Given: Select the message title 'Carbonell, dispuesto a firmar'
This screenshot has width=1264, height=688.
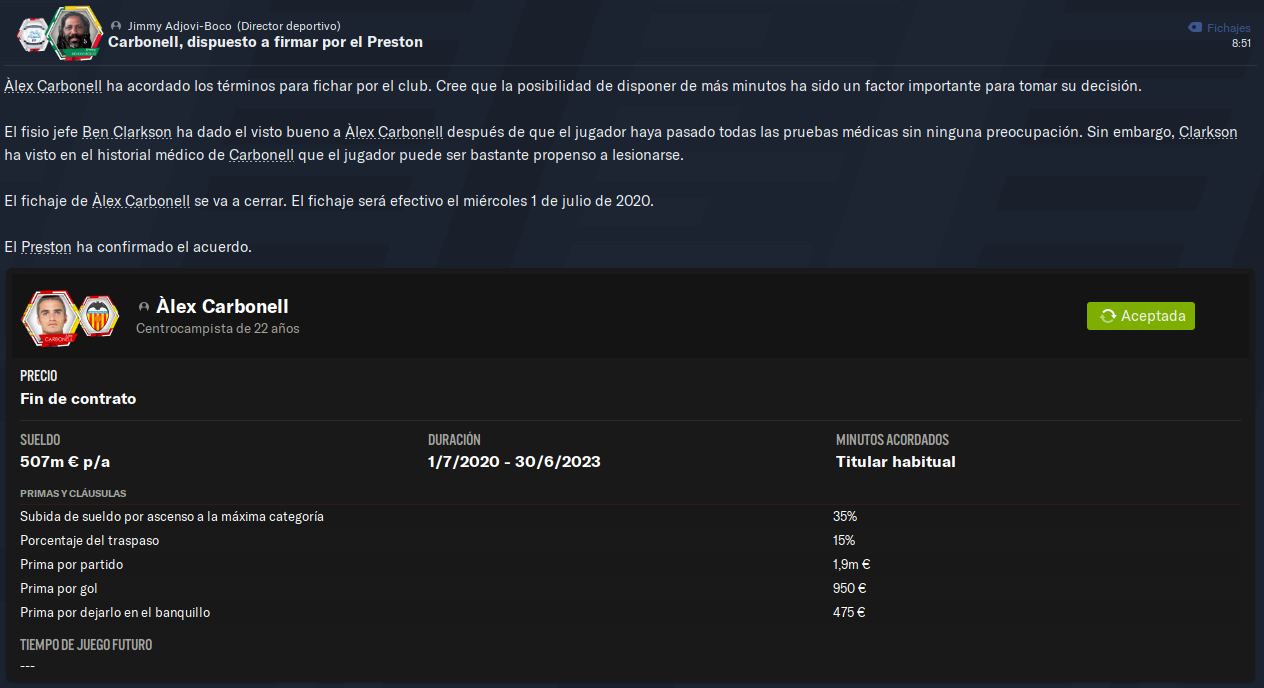Looking at the screenshot, I should (x=265, y=42).
